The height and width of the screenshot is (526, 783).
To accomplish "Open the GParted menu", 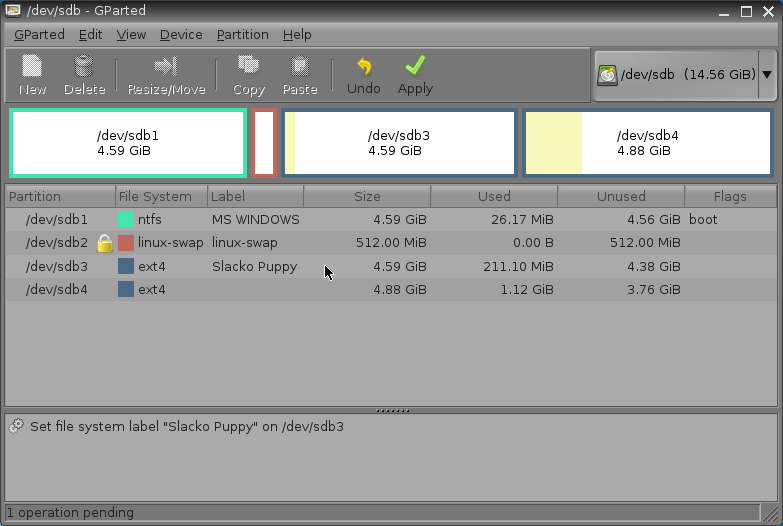I will coord(39,34).
